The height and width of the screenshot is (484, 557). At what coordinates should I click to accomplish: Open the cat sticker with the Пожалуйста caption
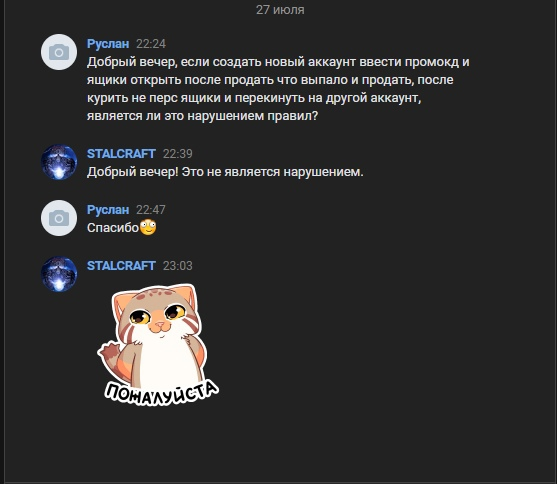coord(158,344)
